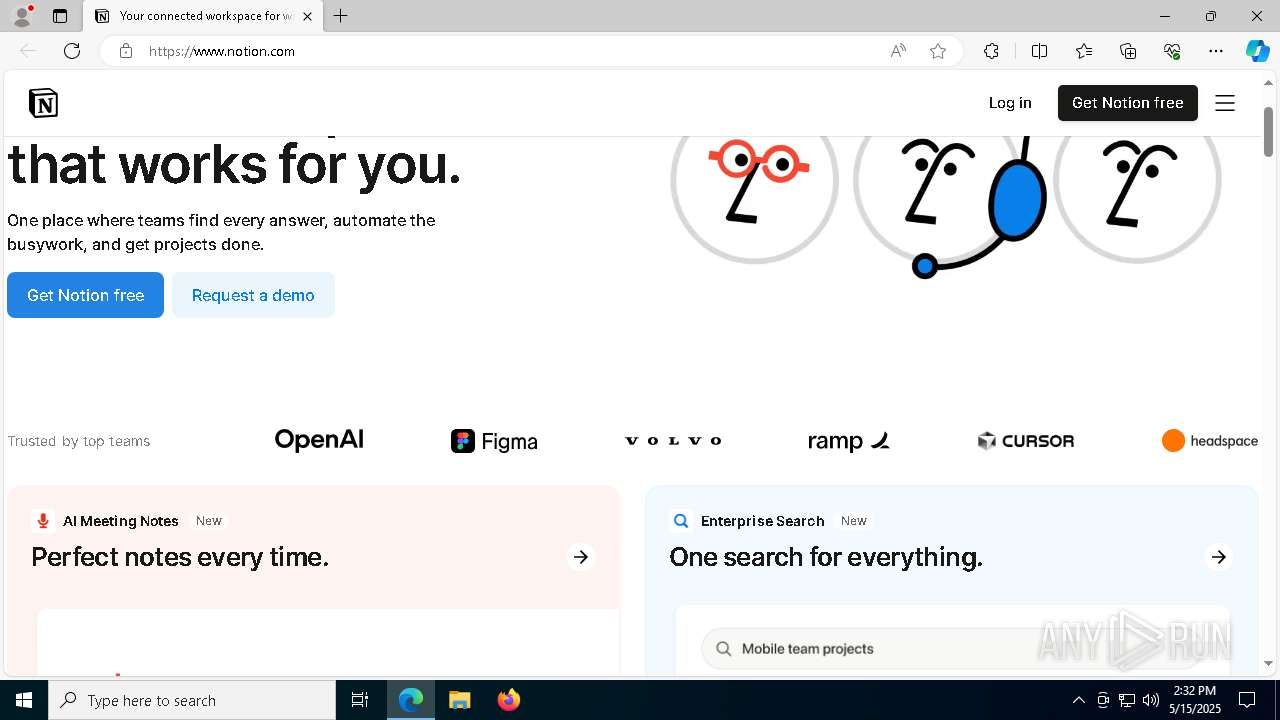The image size is (1280, 720).
Task: Click arrow on AI Meeting Notes card
Action: [581, 557]
